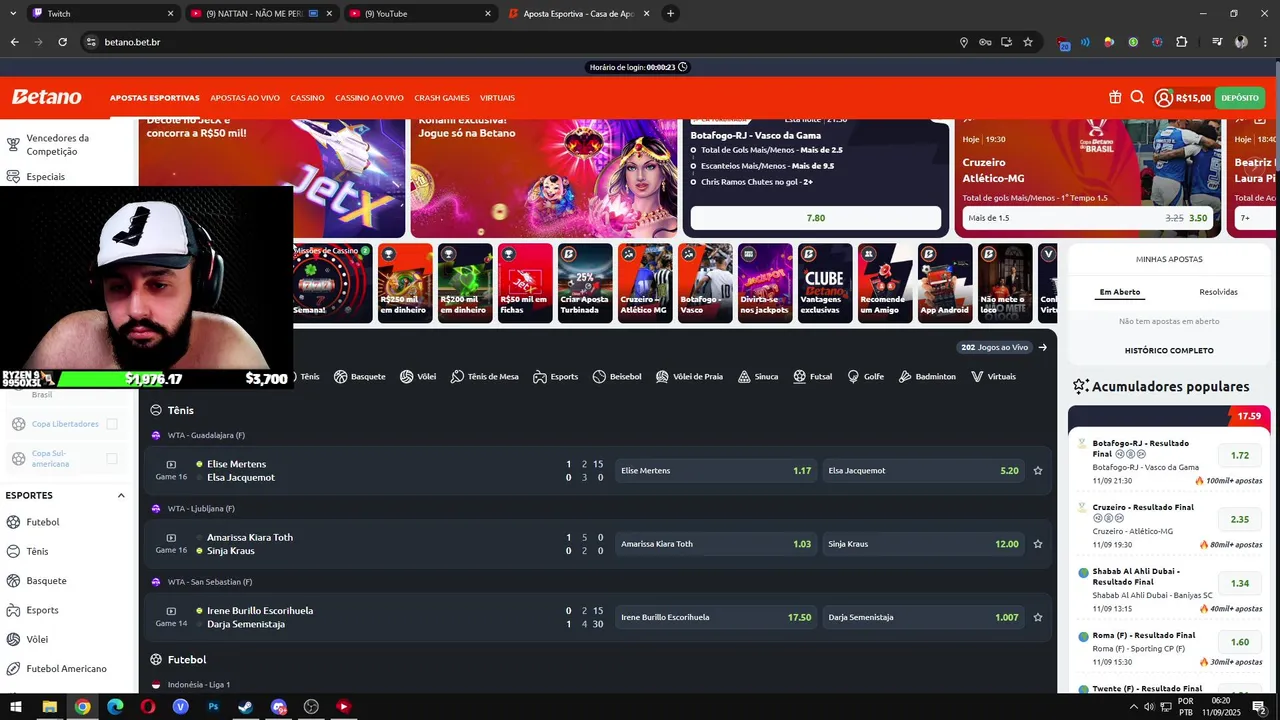Image resolution: width=1280 pixels, height=720 pixels.
Task: Go to all 202 live games arrow
Action: [1043, 347]
